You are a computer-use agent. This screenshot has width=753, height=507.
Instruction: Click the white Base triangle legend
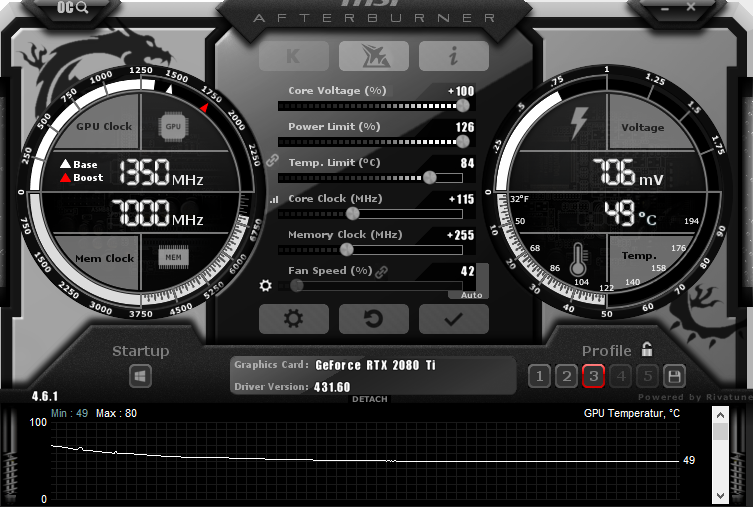(65, 164)
